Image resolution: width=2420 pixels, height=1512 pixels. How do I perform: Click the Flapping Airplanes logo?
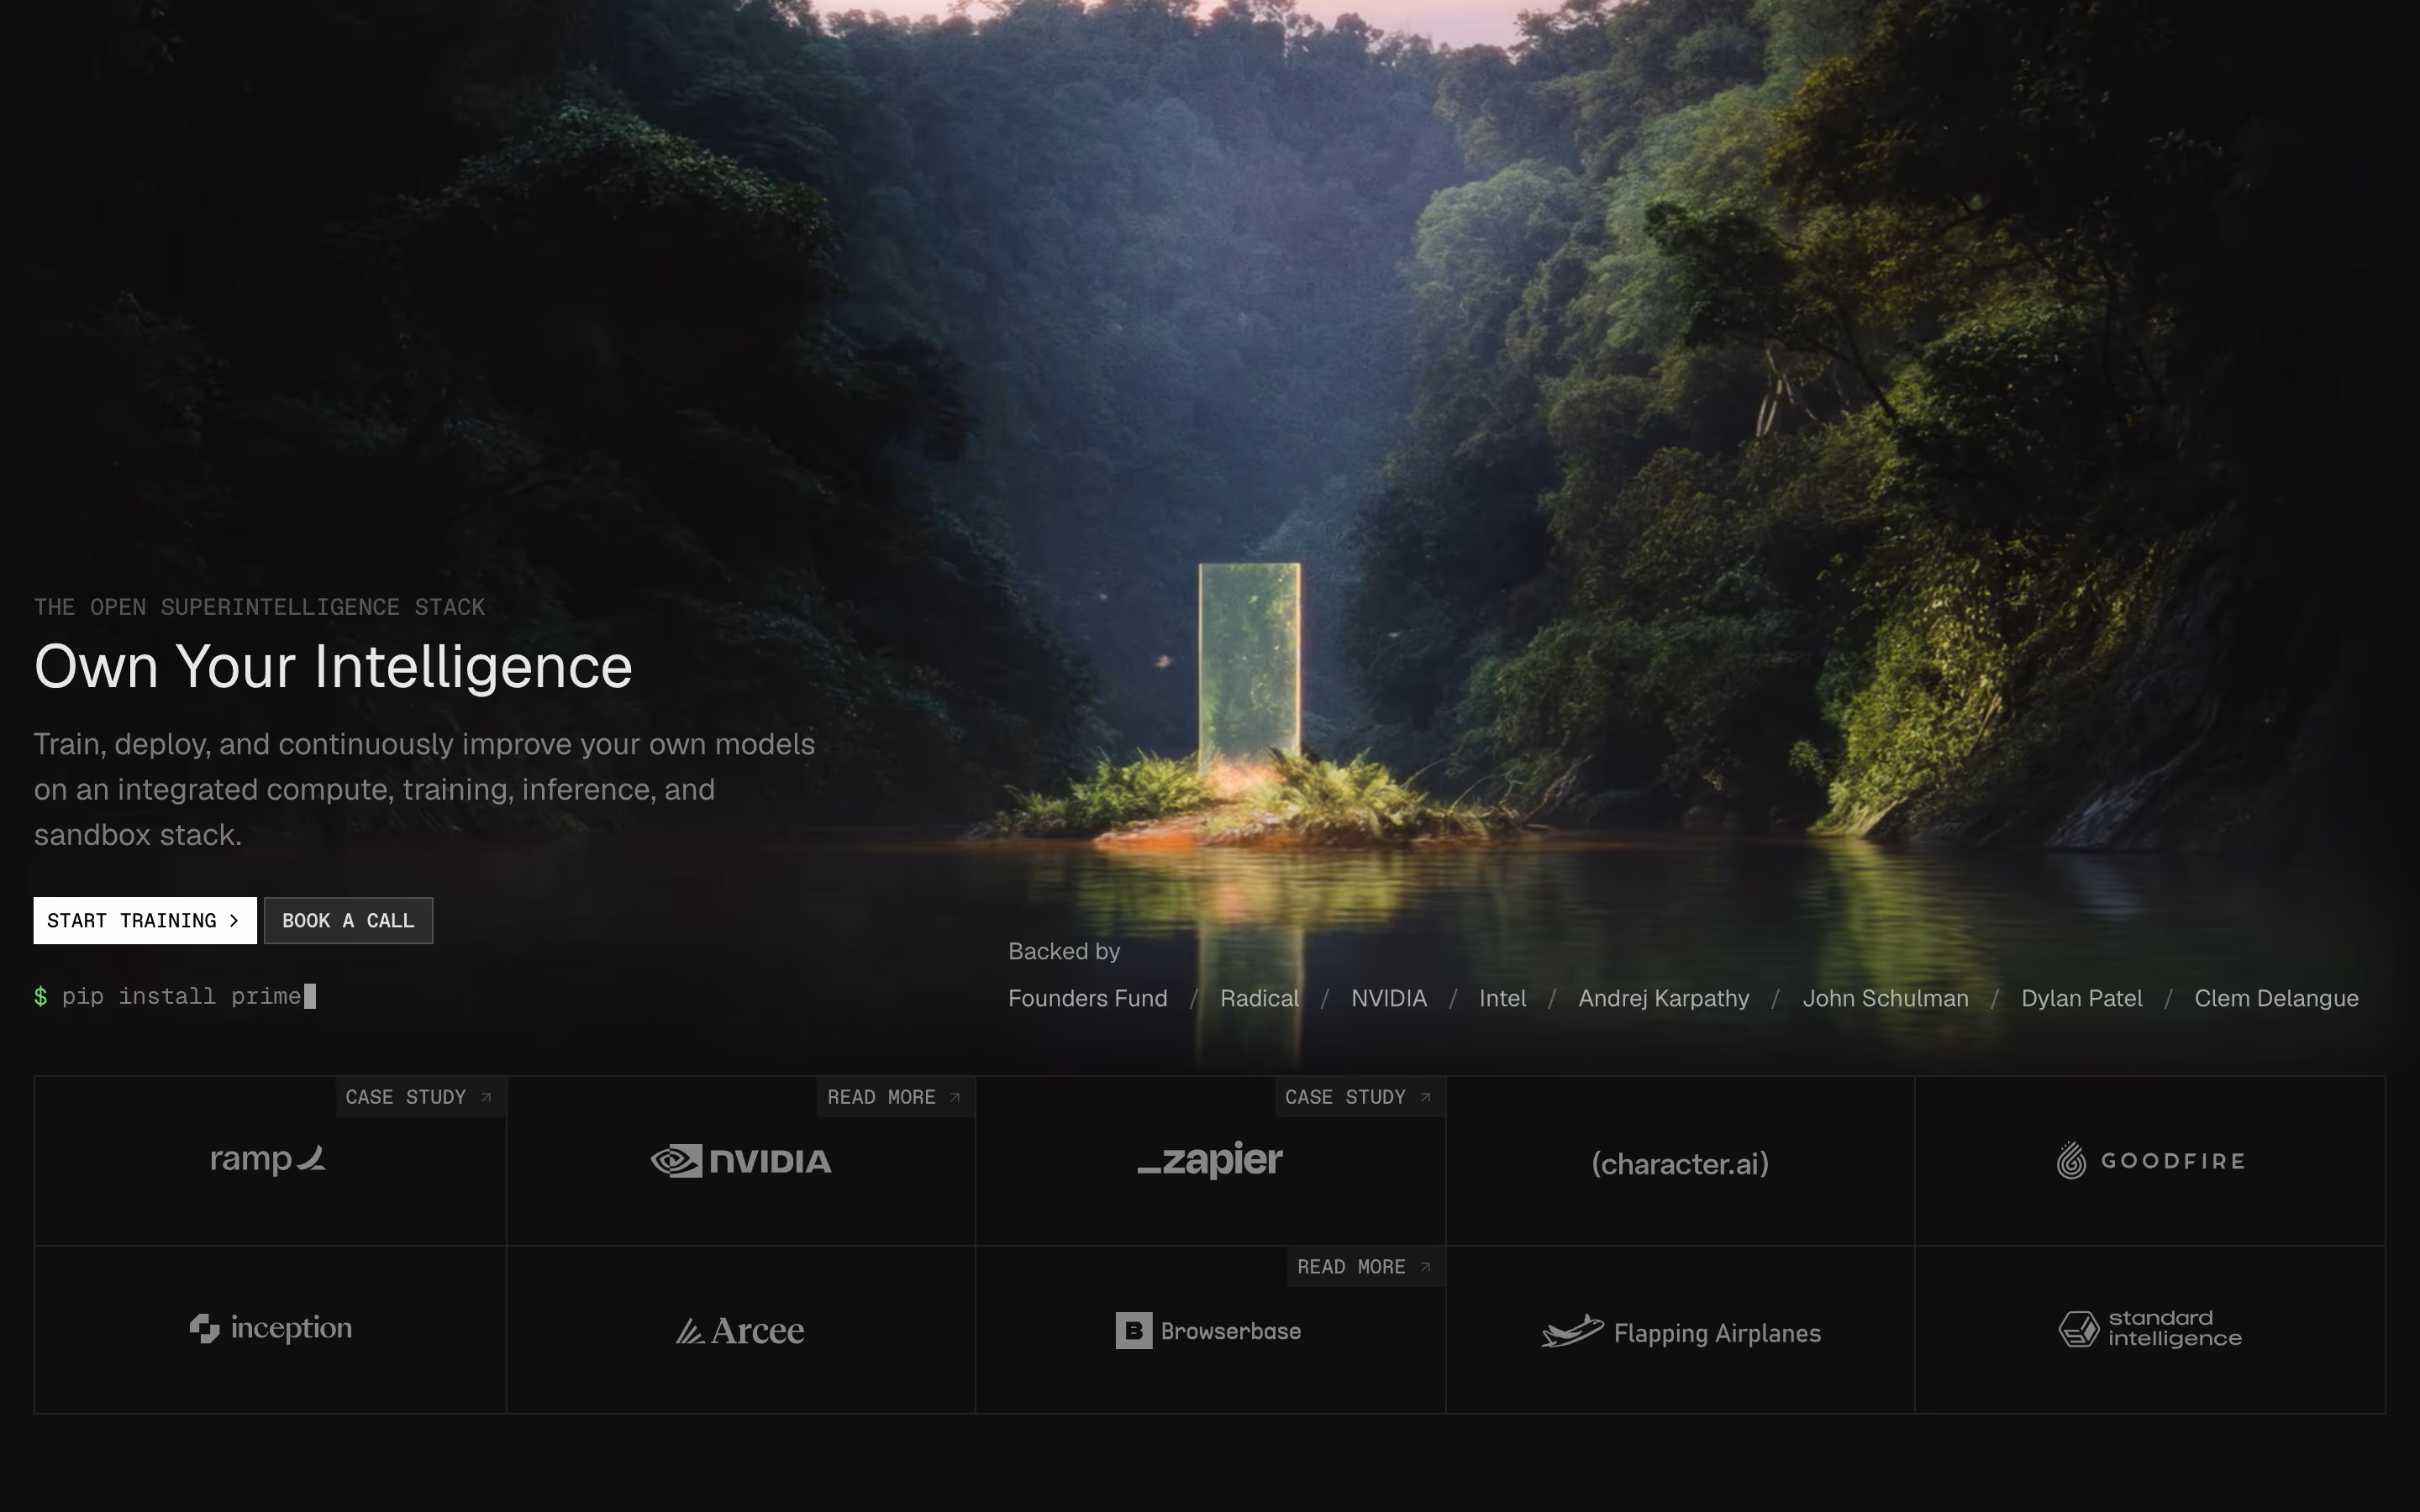coord(1681,1332)
